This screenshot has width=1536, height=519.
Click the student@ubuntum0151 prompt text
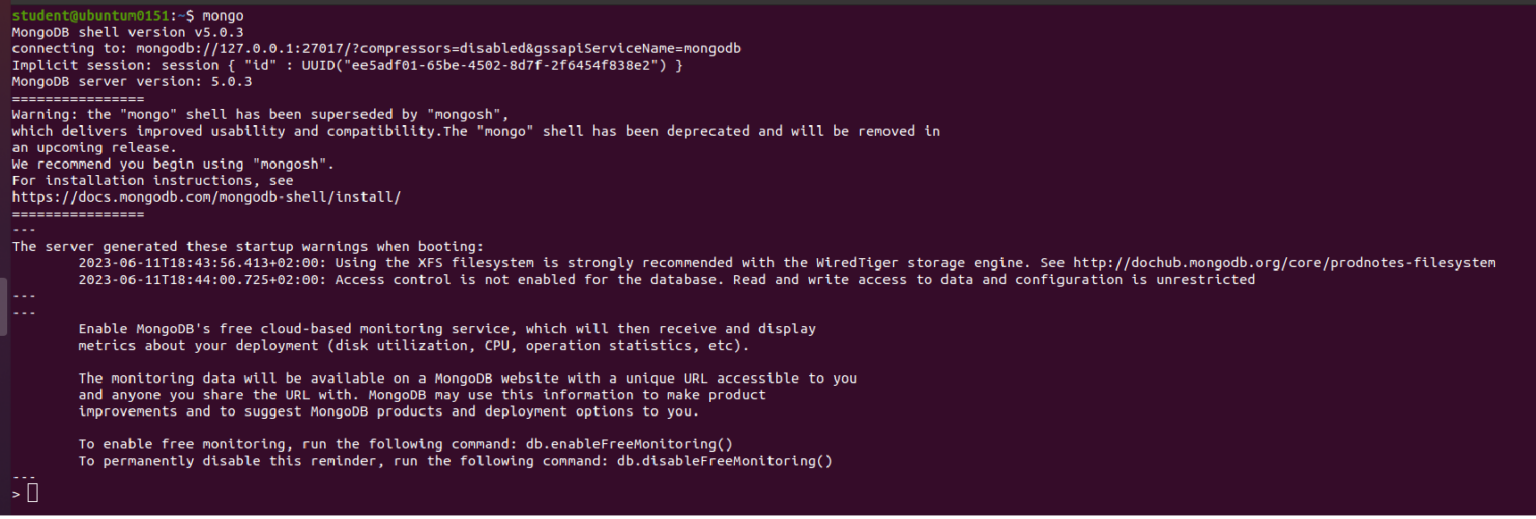click(91, 16)
